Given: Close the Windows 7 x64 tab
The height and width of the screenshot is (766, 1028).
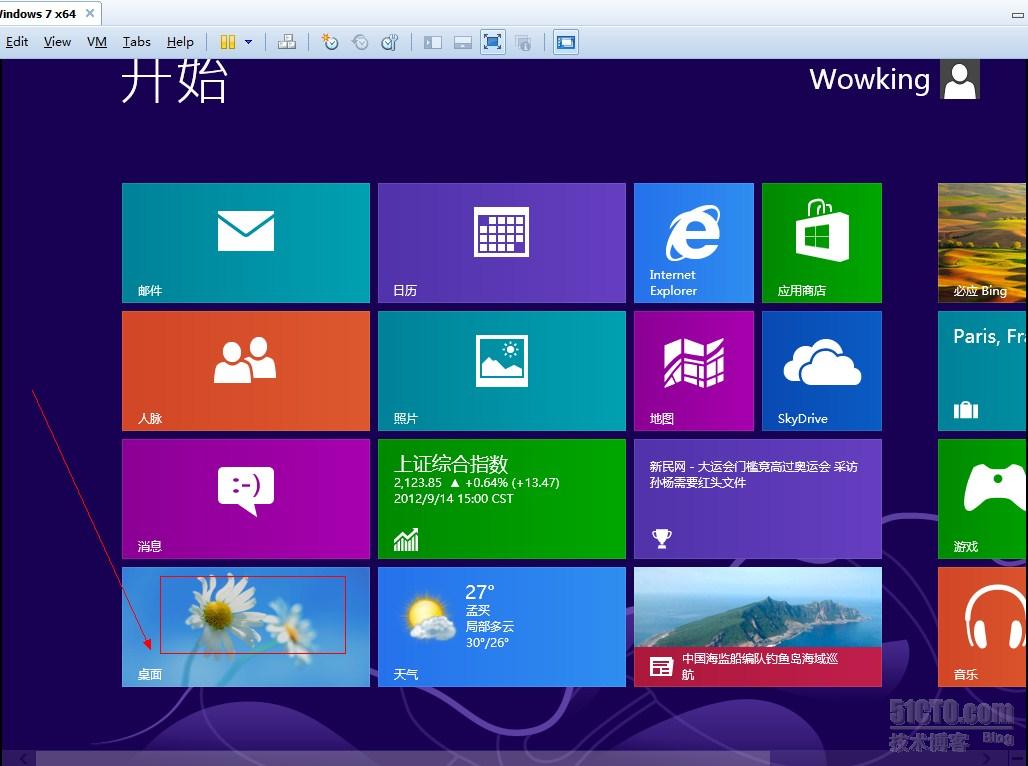Looking at the screenshot, I should click(x=90, y=13).
